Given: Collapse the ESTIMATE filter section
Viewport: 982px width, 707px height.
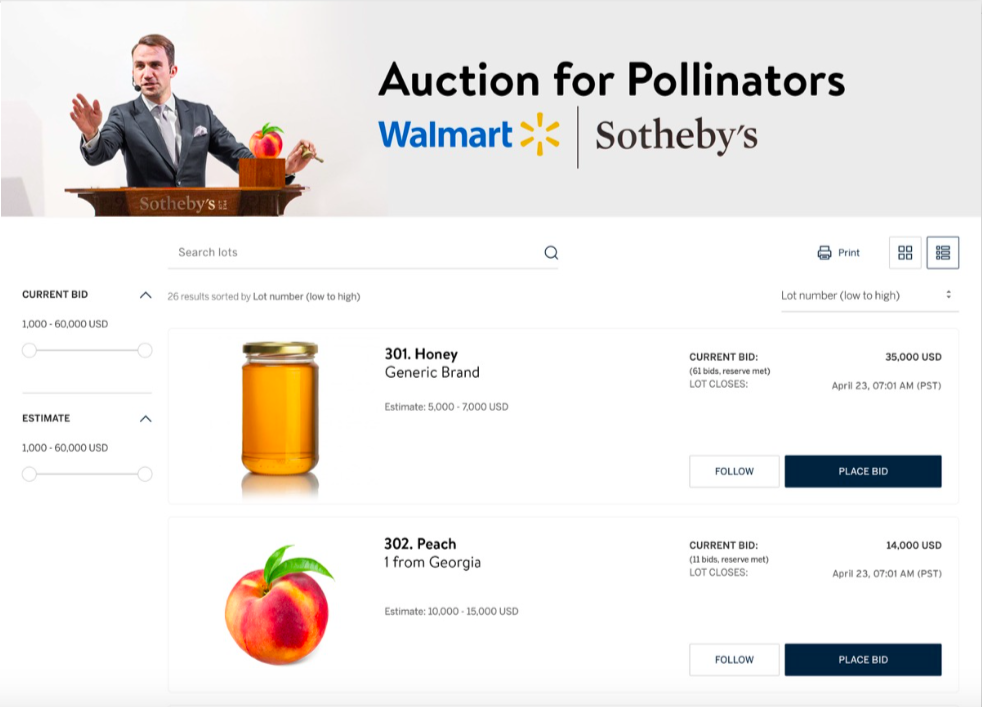Looking at the screenshot, I should point(148,418).
